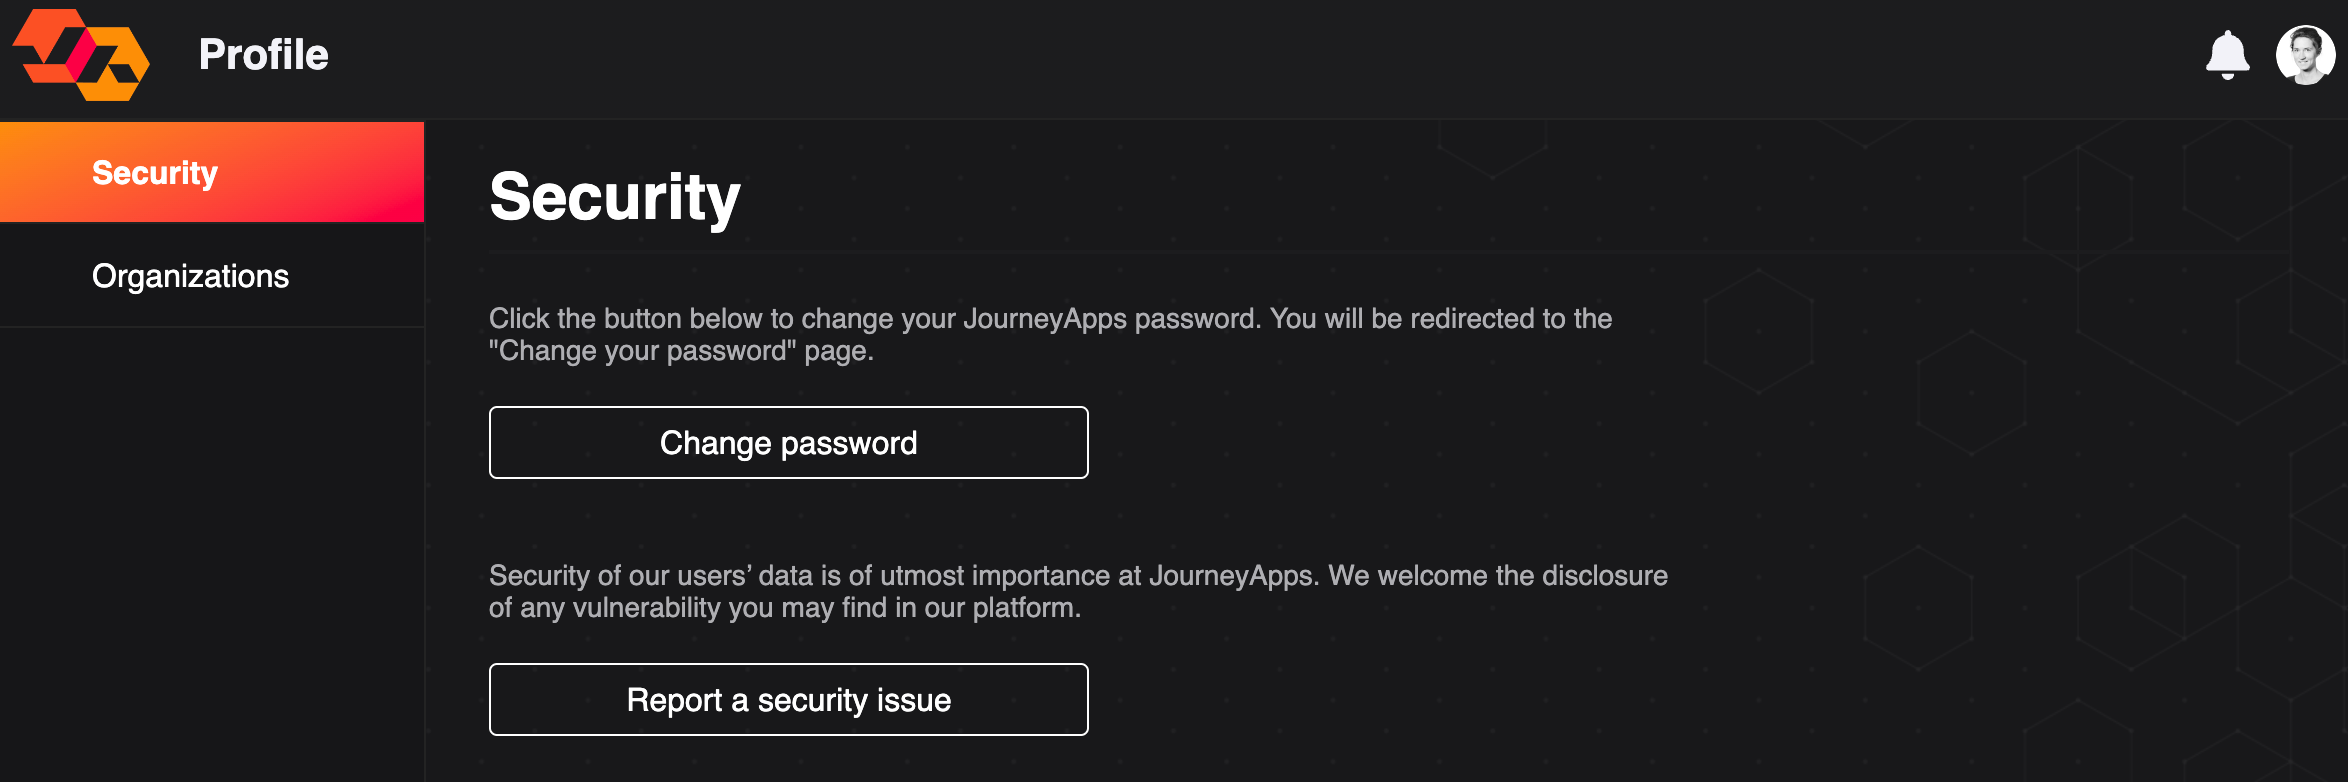The height and width of the screenshot is (782, 2348).
Task: Click the vulnerability disclosure paragraph text
Action: tap(1078, 591)
